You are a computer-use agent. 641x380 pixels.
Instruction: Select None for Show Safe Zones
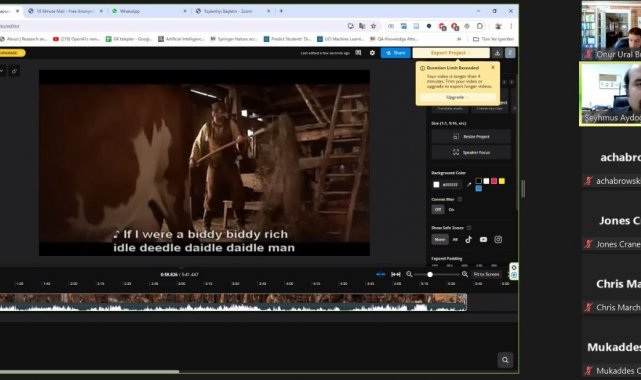point(439,239)
